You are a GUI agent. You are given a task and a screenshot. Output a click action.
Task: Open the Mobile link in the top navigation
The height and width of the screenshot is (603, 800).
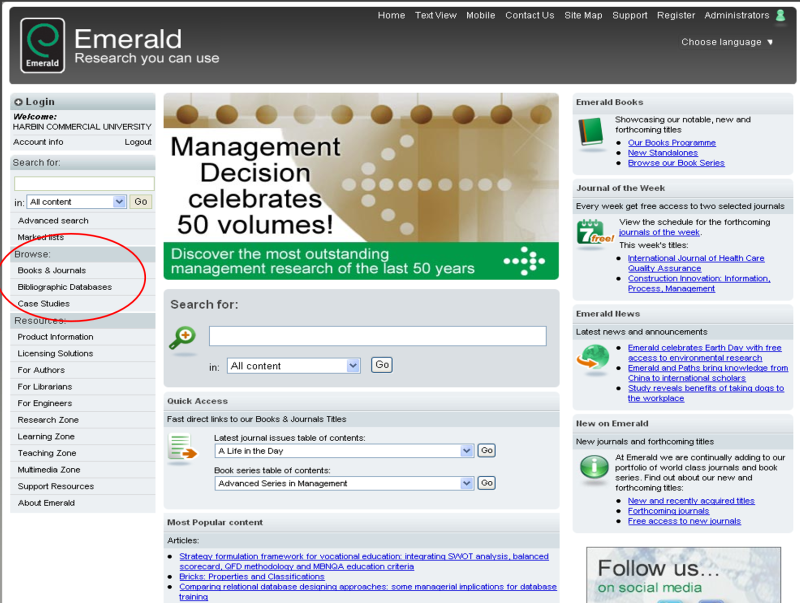[x=481, y=15]
